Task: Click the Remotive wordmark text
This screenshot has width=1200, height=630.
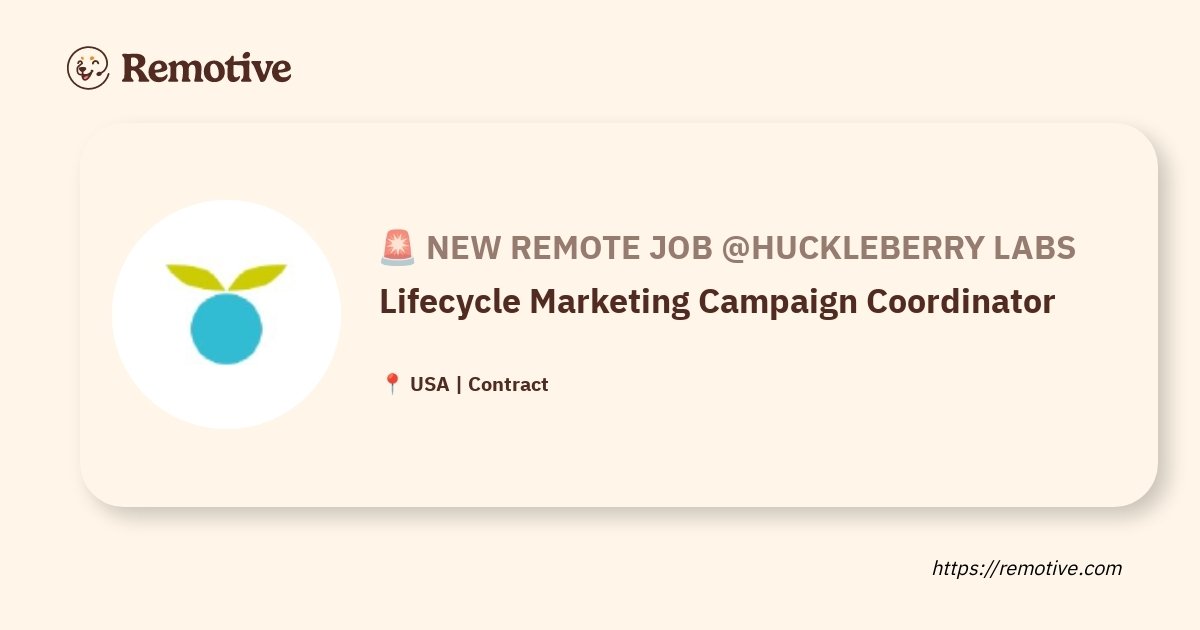Action: pyautogui.click(x=206, y=68)
